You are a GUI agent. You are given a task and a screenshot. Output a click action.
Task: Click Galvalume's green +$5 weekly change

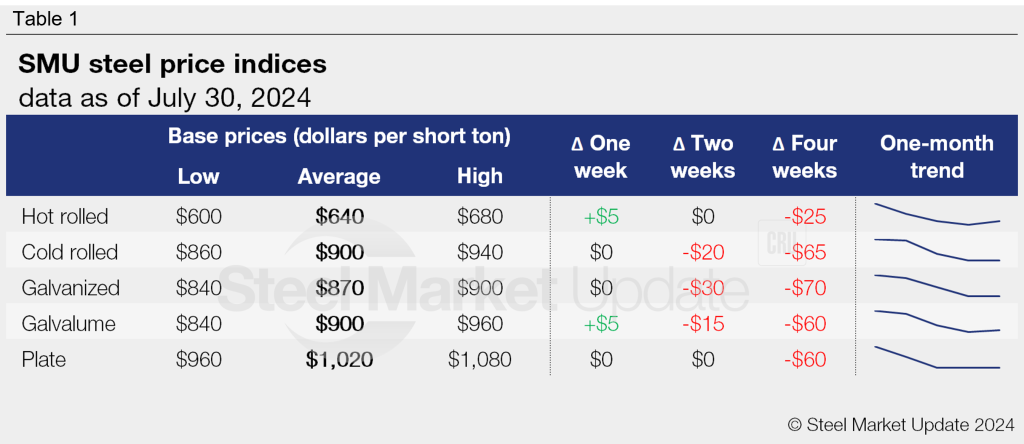(x=600, y=323)
